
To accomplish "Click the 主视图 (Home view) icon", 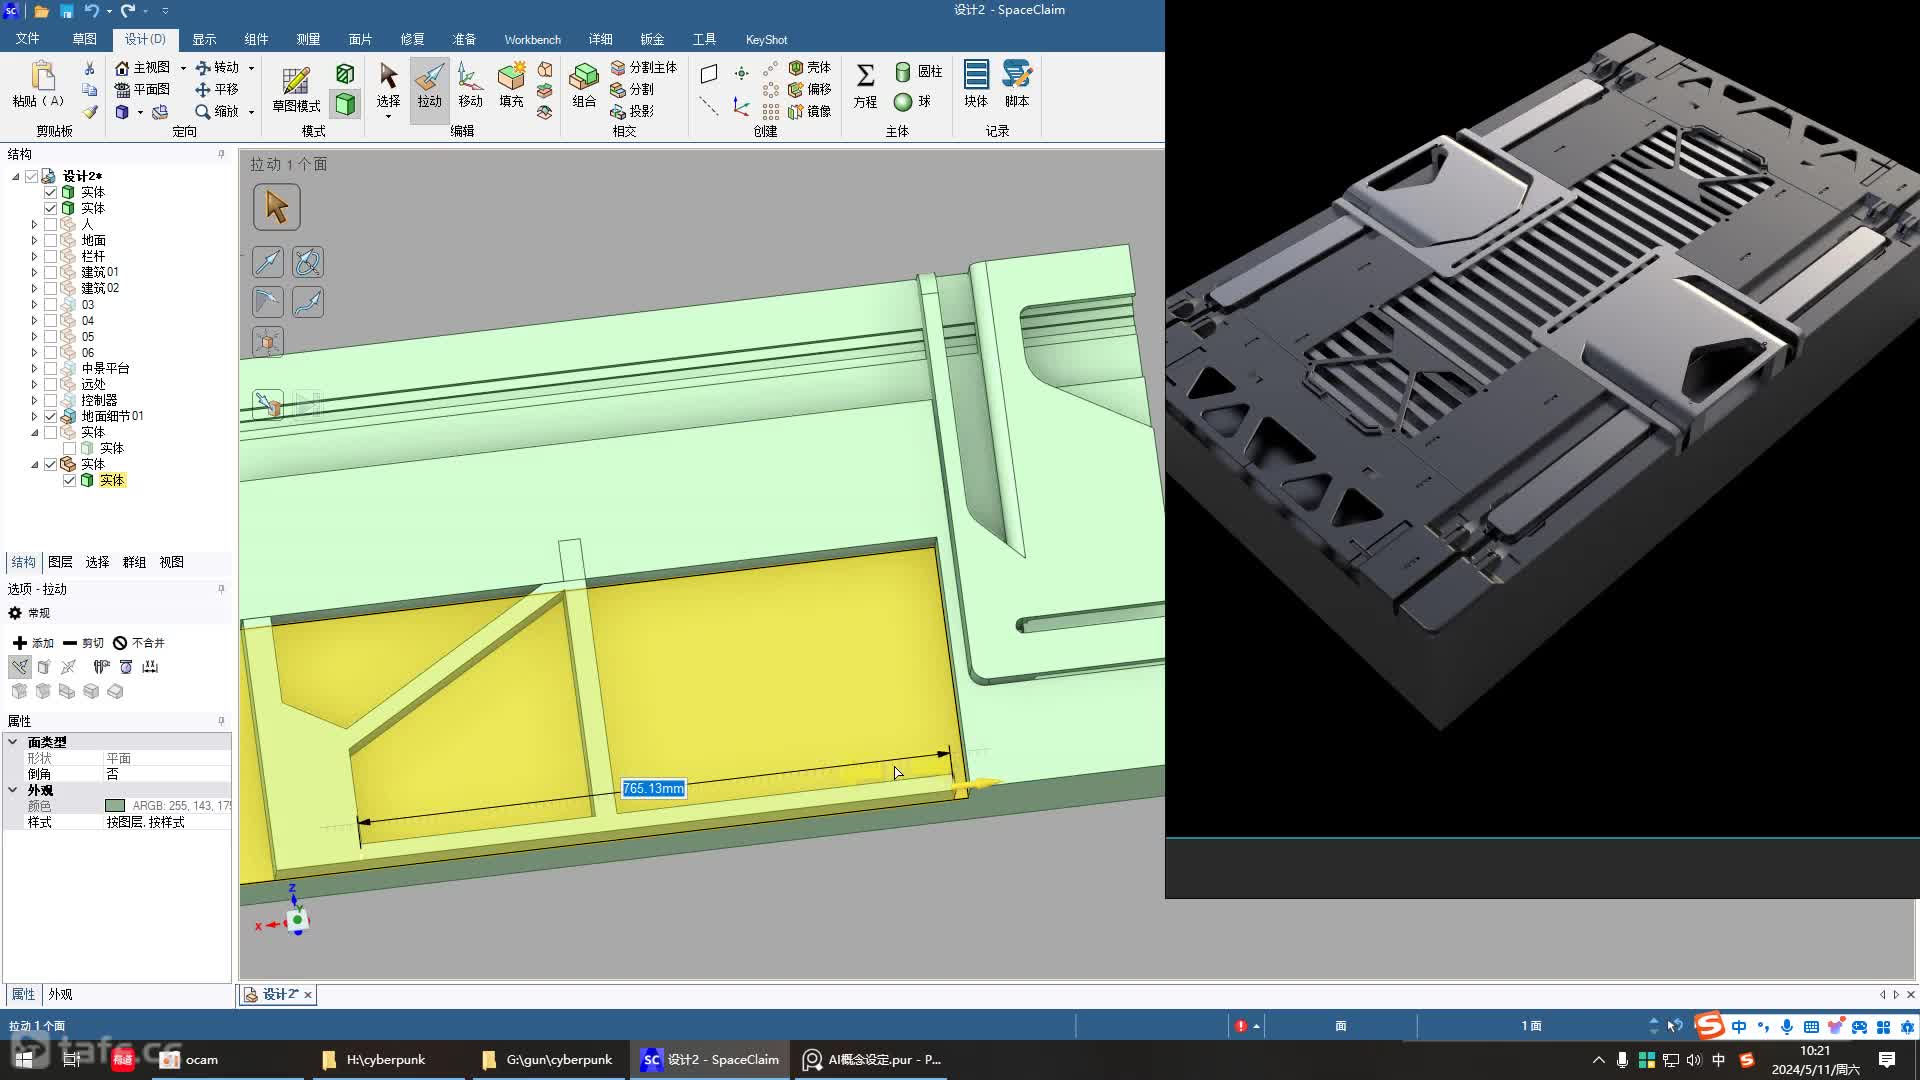I will (122, 67).
